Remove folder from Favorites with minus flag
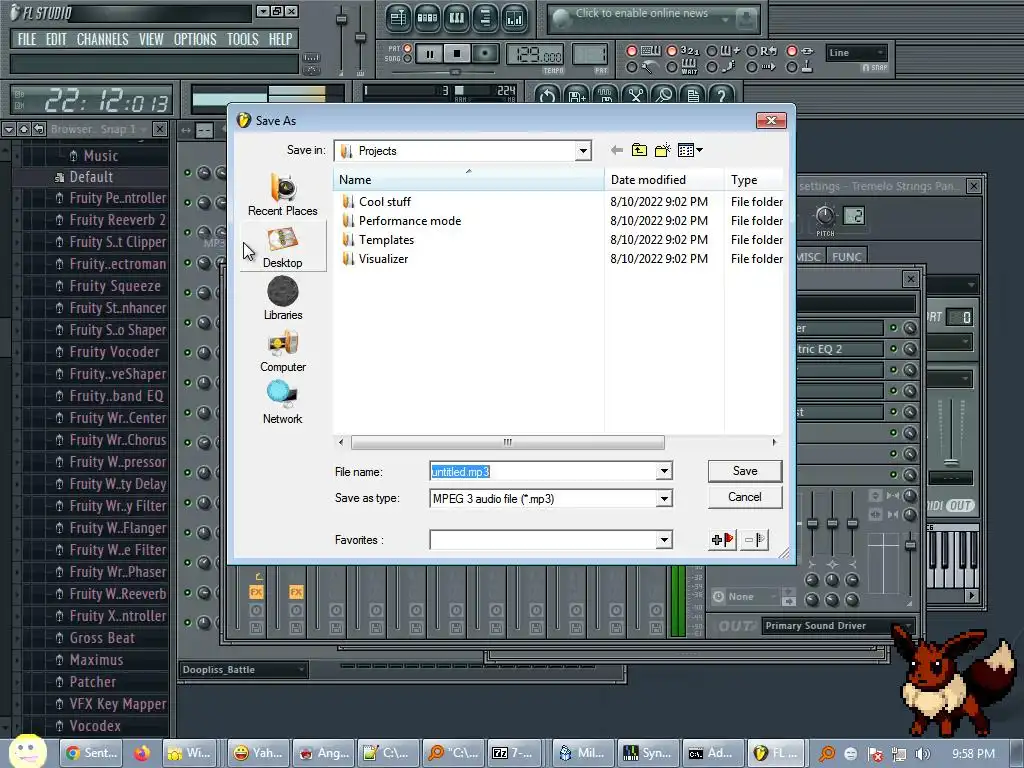 point(754,539)
